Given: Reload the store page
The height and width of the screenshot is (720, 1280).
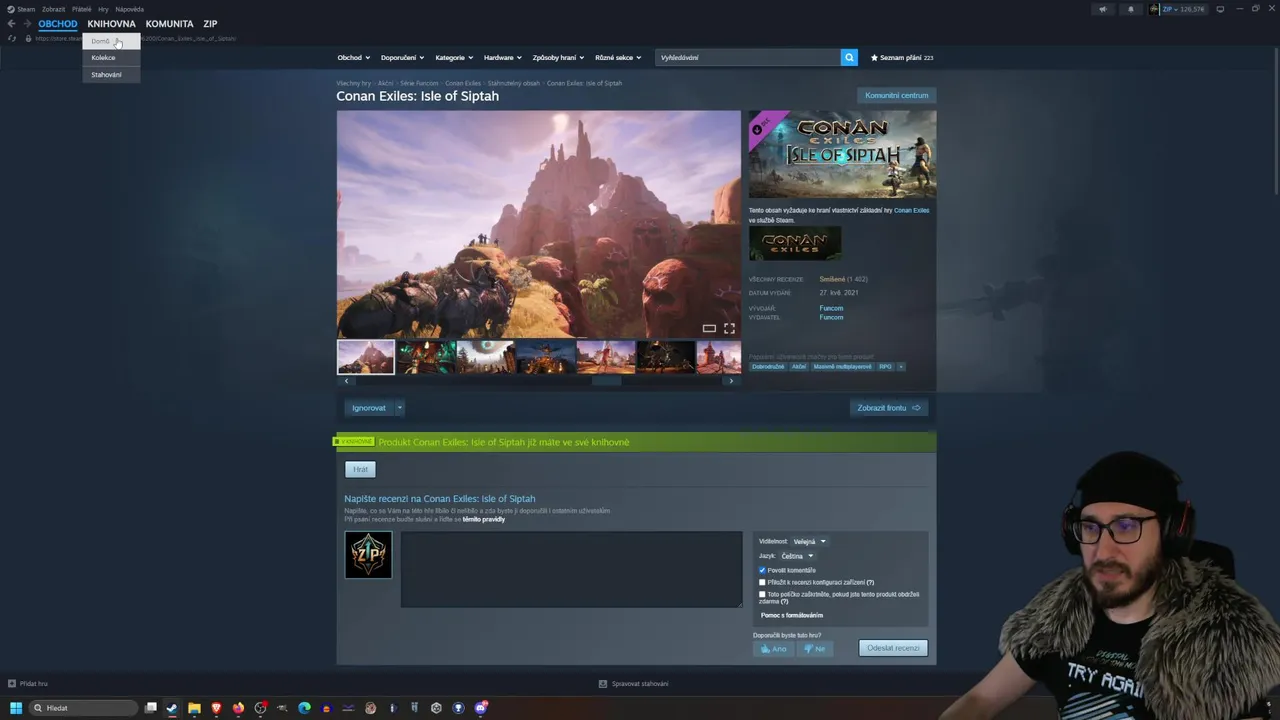Looking at the screenshot, I should [x=12, y=38].
